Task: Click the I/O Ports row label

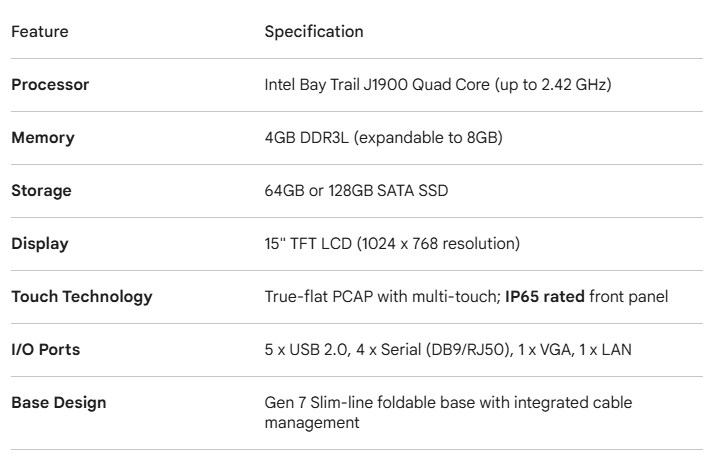Action: (46, 350)
